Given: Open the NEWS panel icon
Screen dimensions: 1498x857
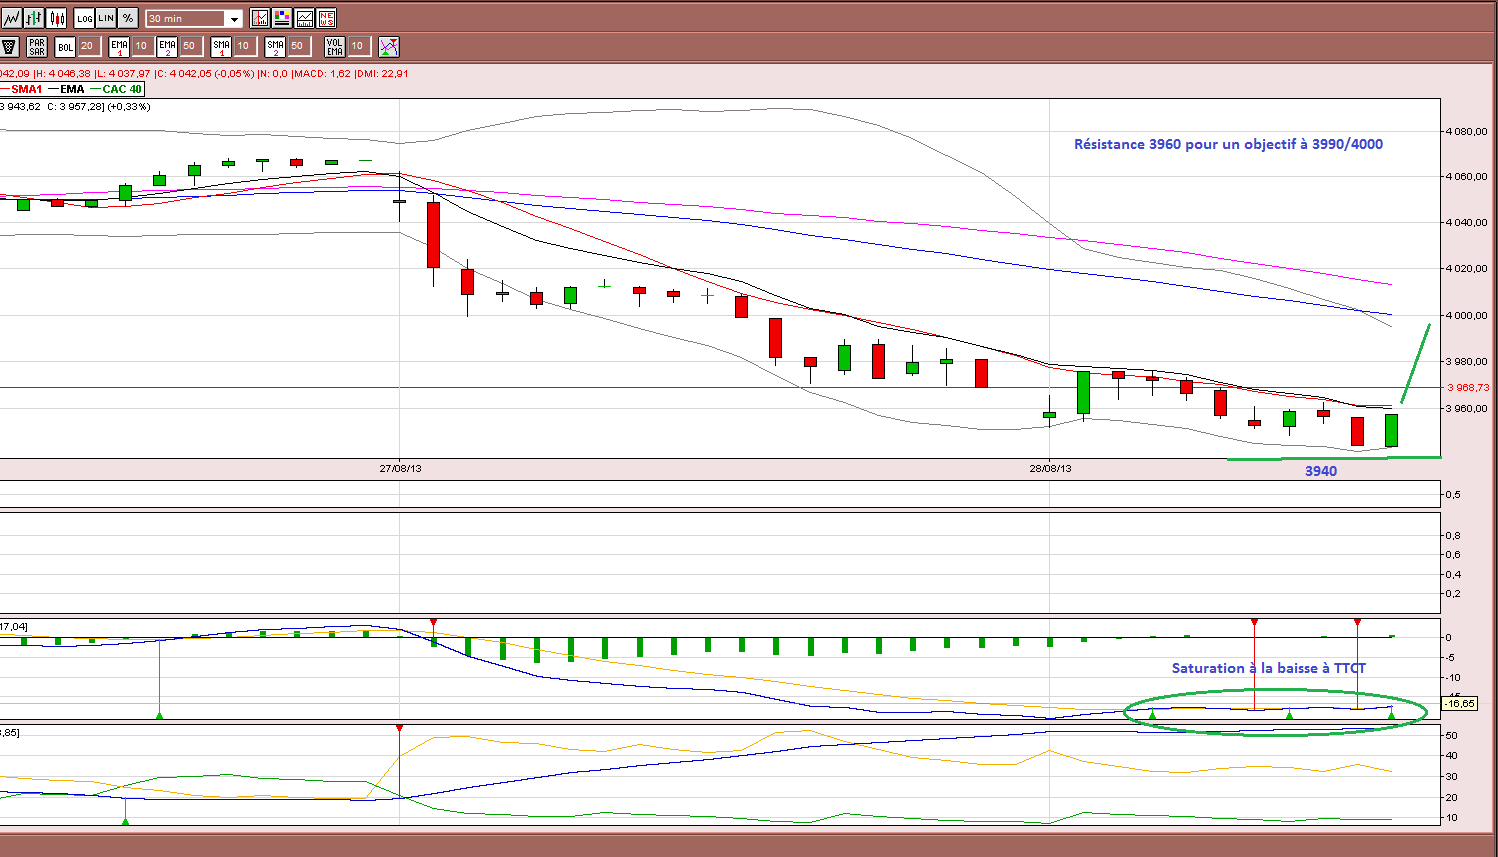Looking at the screenshot, I should click(326, 18).
